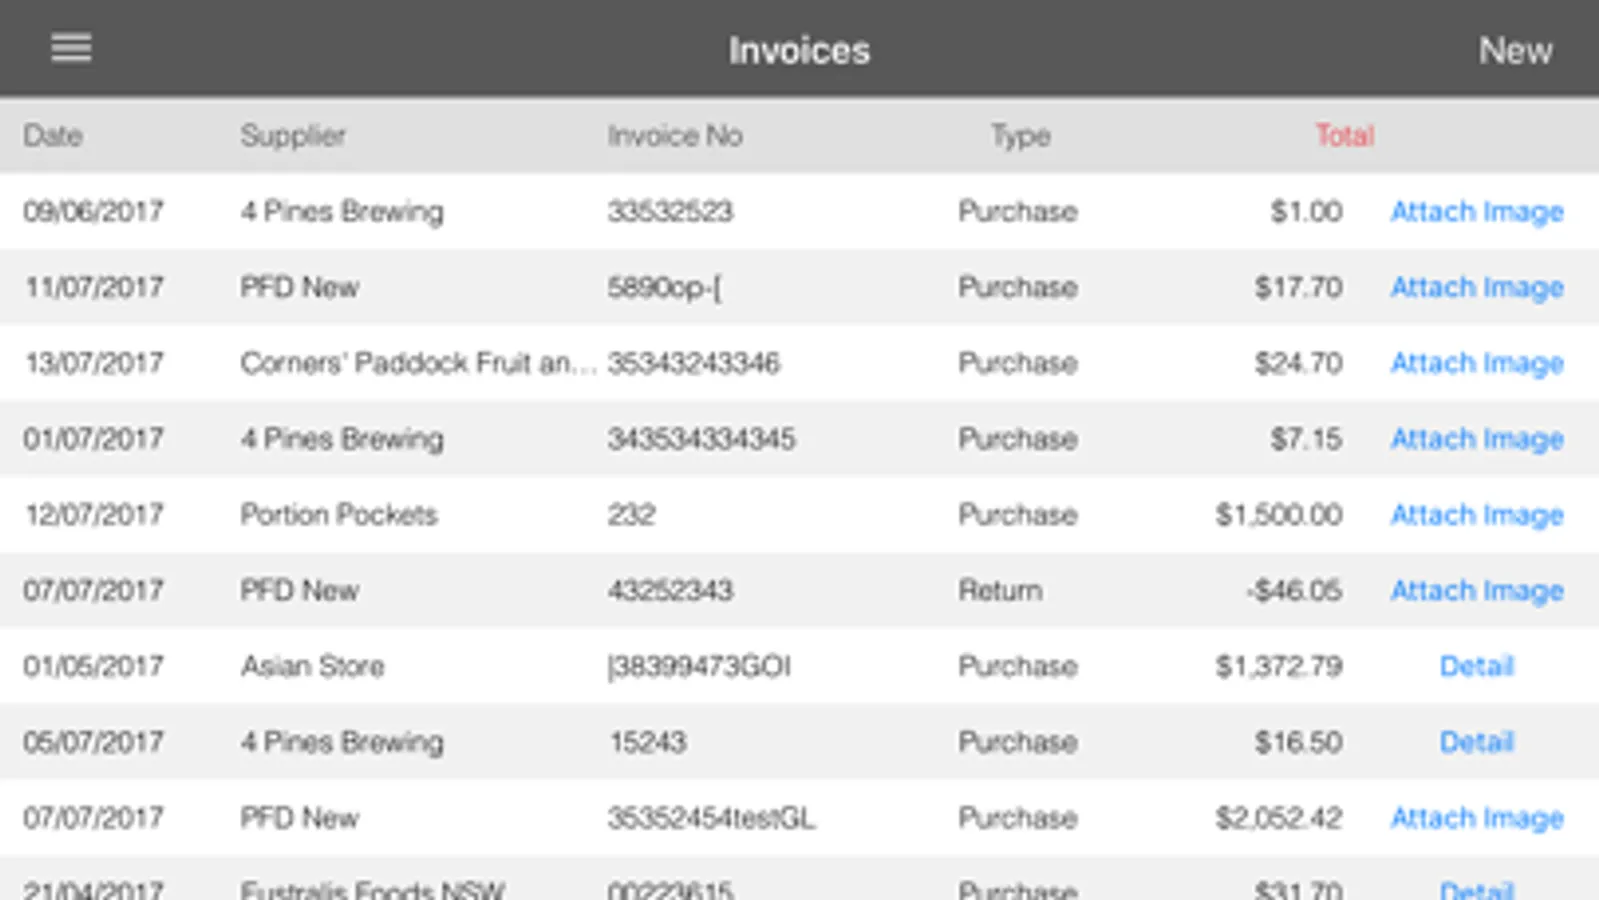The image size is (1599, 900).
Task: Attach image to Portion Pockets invoice
Action: click(1476, 515)
